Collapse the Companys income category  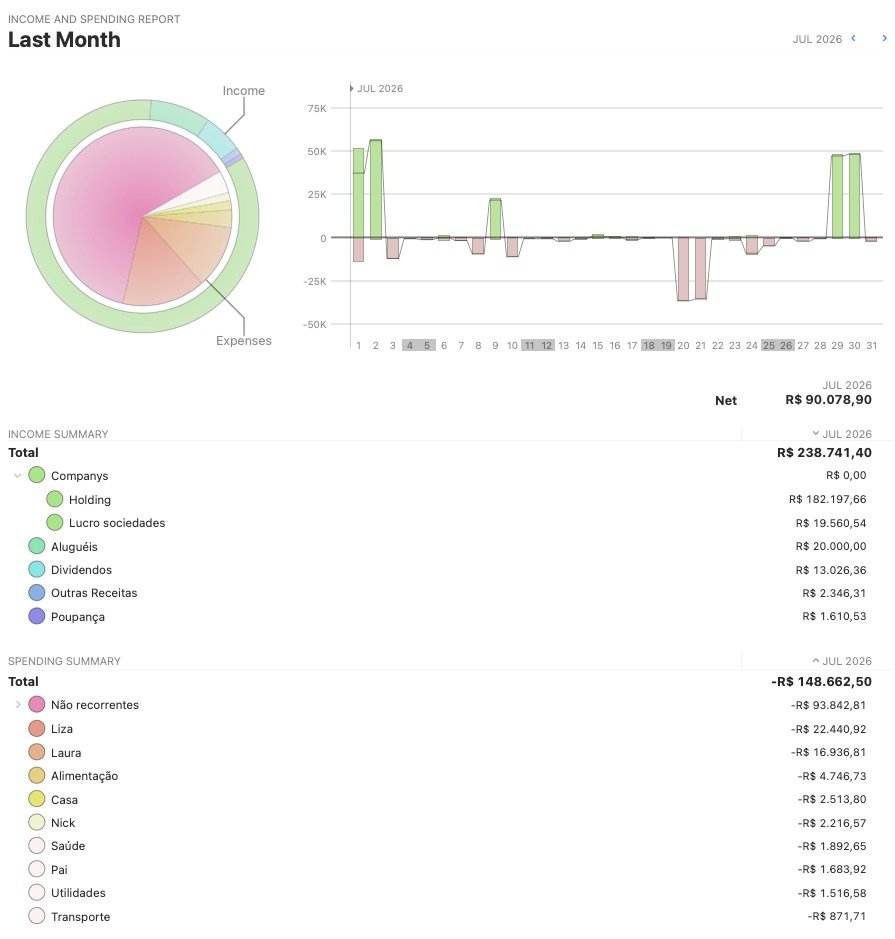coord(17,475)
